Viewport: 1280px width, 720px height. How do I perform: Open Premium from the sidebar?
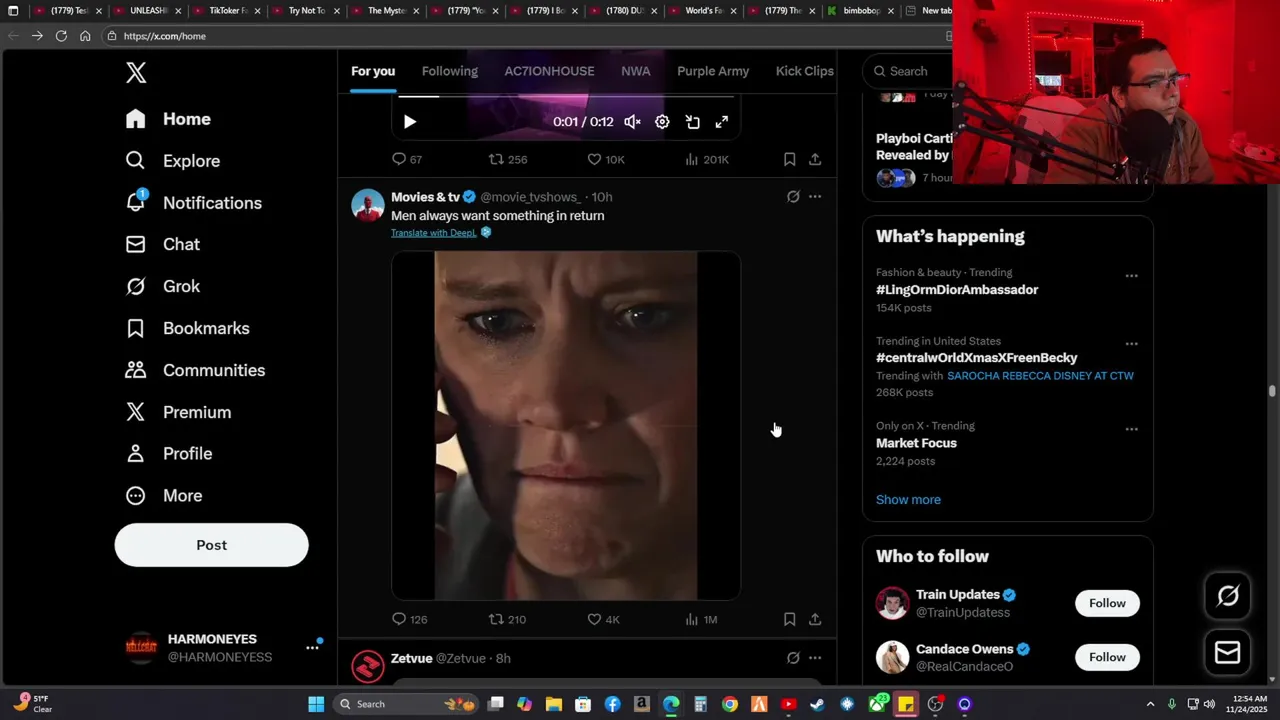pyautogui.click(x=177, y=412)
